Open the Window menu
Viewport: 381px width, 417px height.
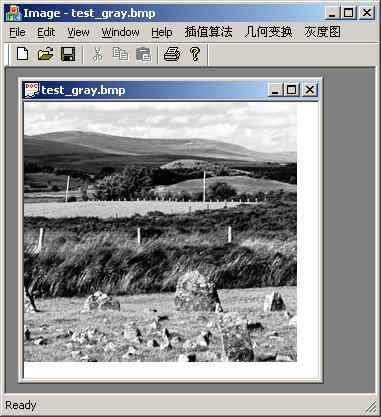pos(120,32)
